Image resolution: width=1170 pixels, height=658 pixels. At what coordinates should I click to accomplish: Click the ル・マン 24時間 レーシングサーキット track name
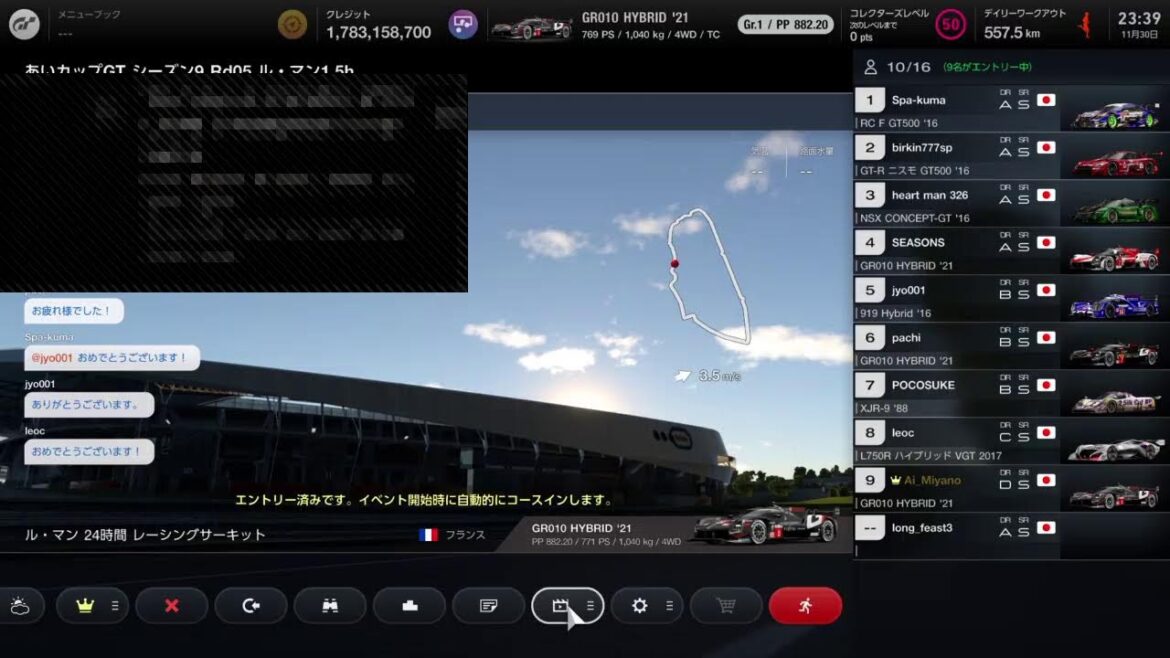[145, 535]
